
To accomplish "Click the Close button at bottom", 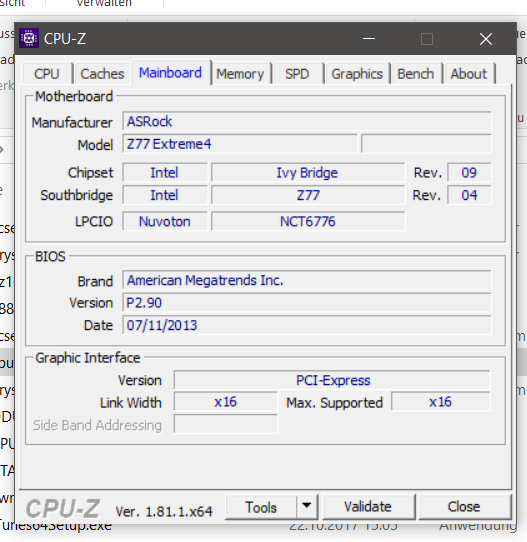I will point(464,507).
